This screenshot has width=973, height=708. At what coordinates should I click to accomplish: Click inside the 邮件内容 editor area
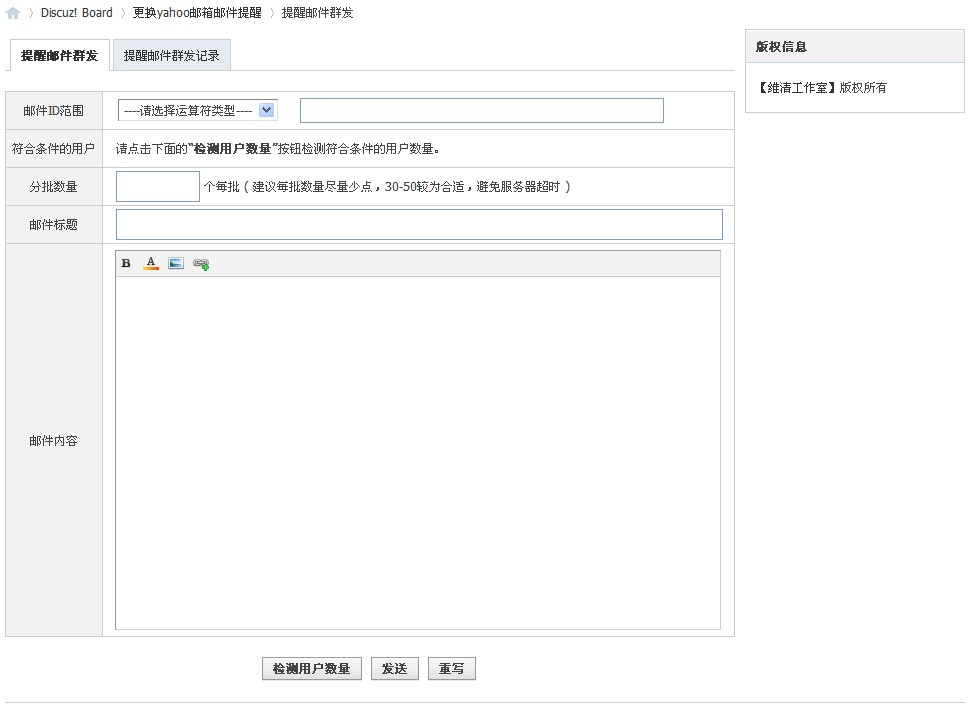418,452
